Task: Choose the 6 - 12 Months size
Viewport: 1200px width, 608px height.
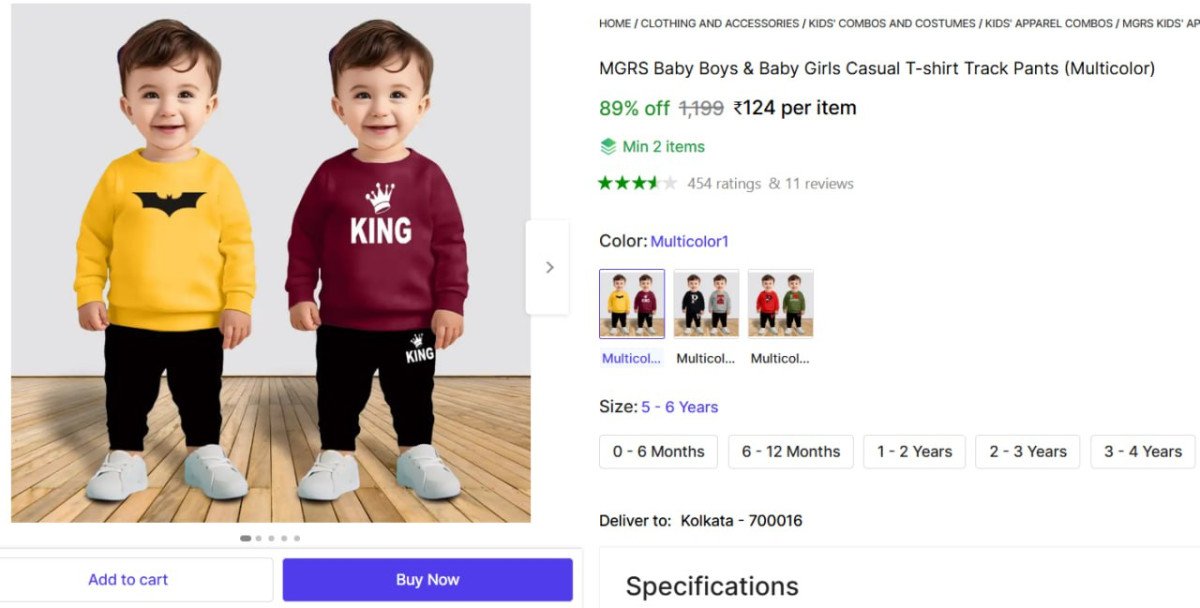Action: click(791, 452)
